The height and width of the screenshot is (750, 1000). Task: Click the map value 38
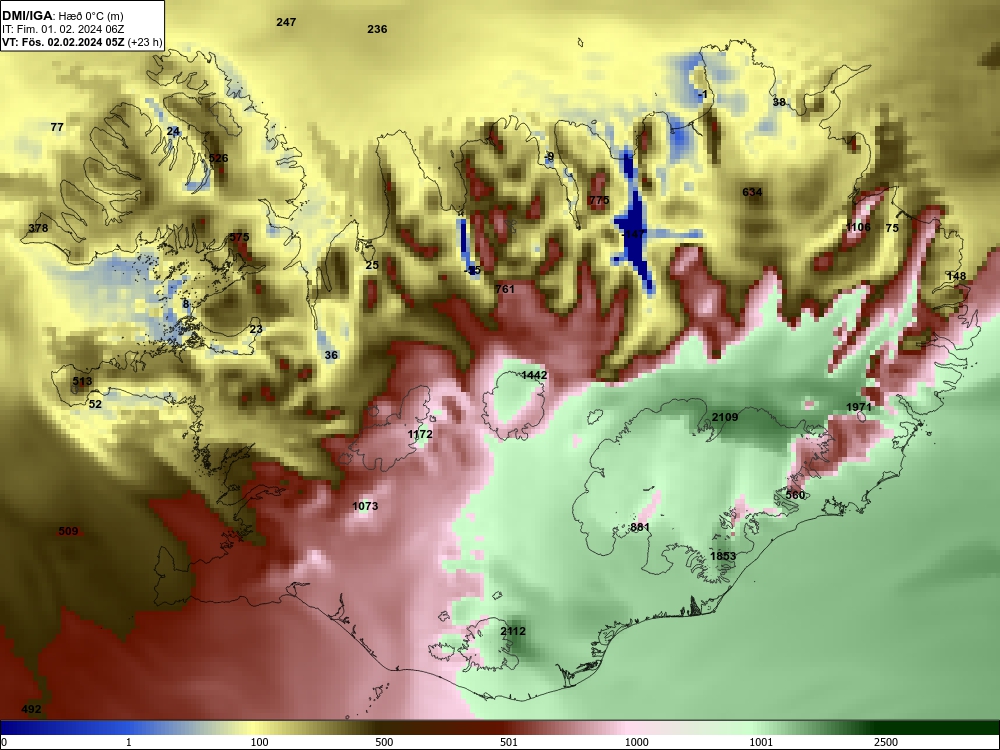779,102
